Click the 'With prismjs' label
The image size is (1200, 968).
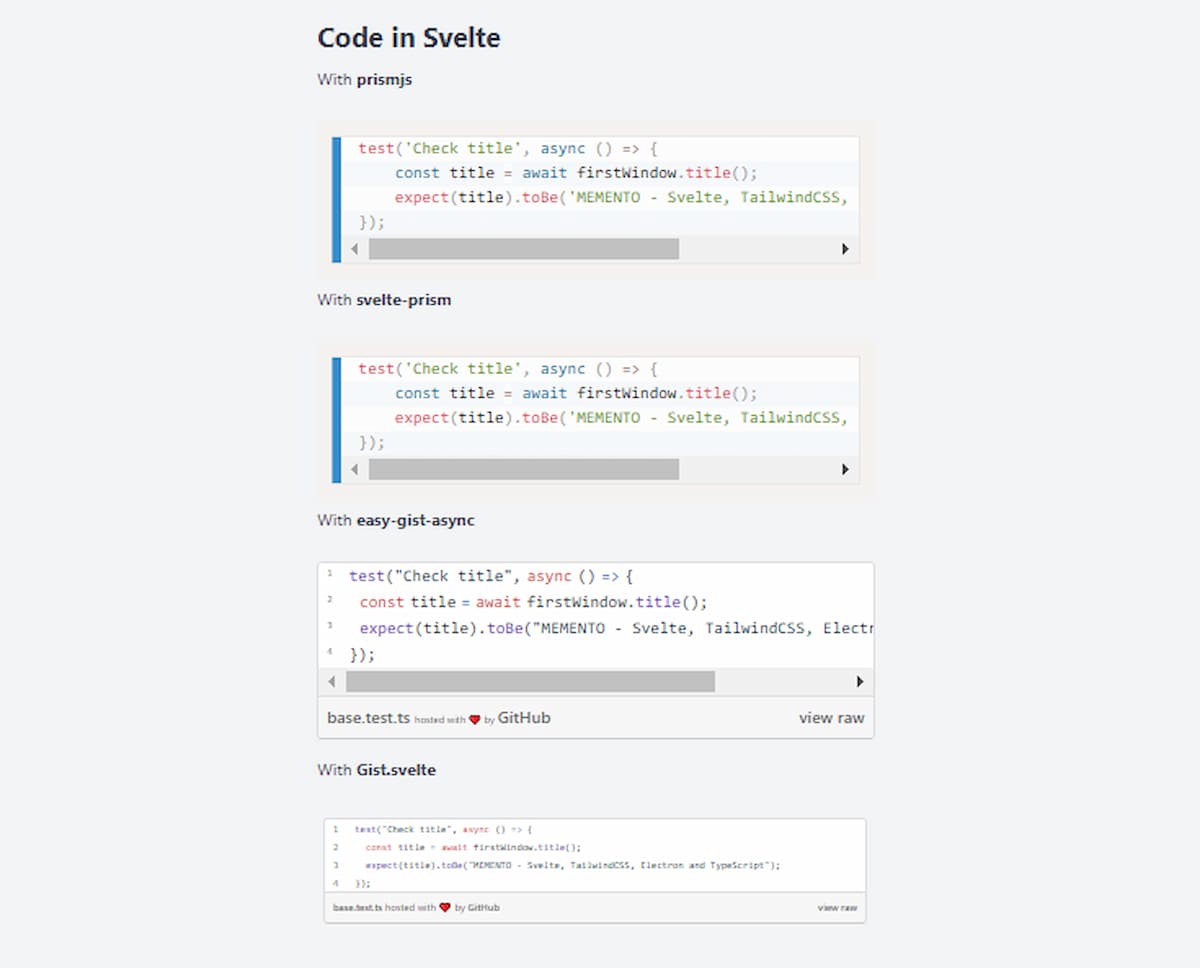364,79
